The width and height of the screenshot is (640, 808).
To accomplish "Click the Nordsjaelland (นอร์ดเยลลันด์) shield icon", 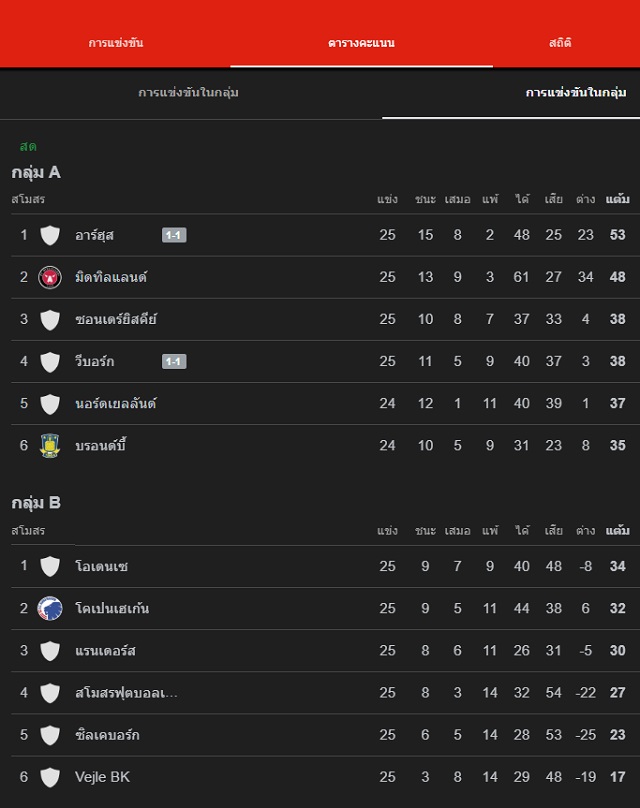I will [50, 404].
